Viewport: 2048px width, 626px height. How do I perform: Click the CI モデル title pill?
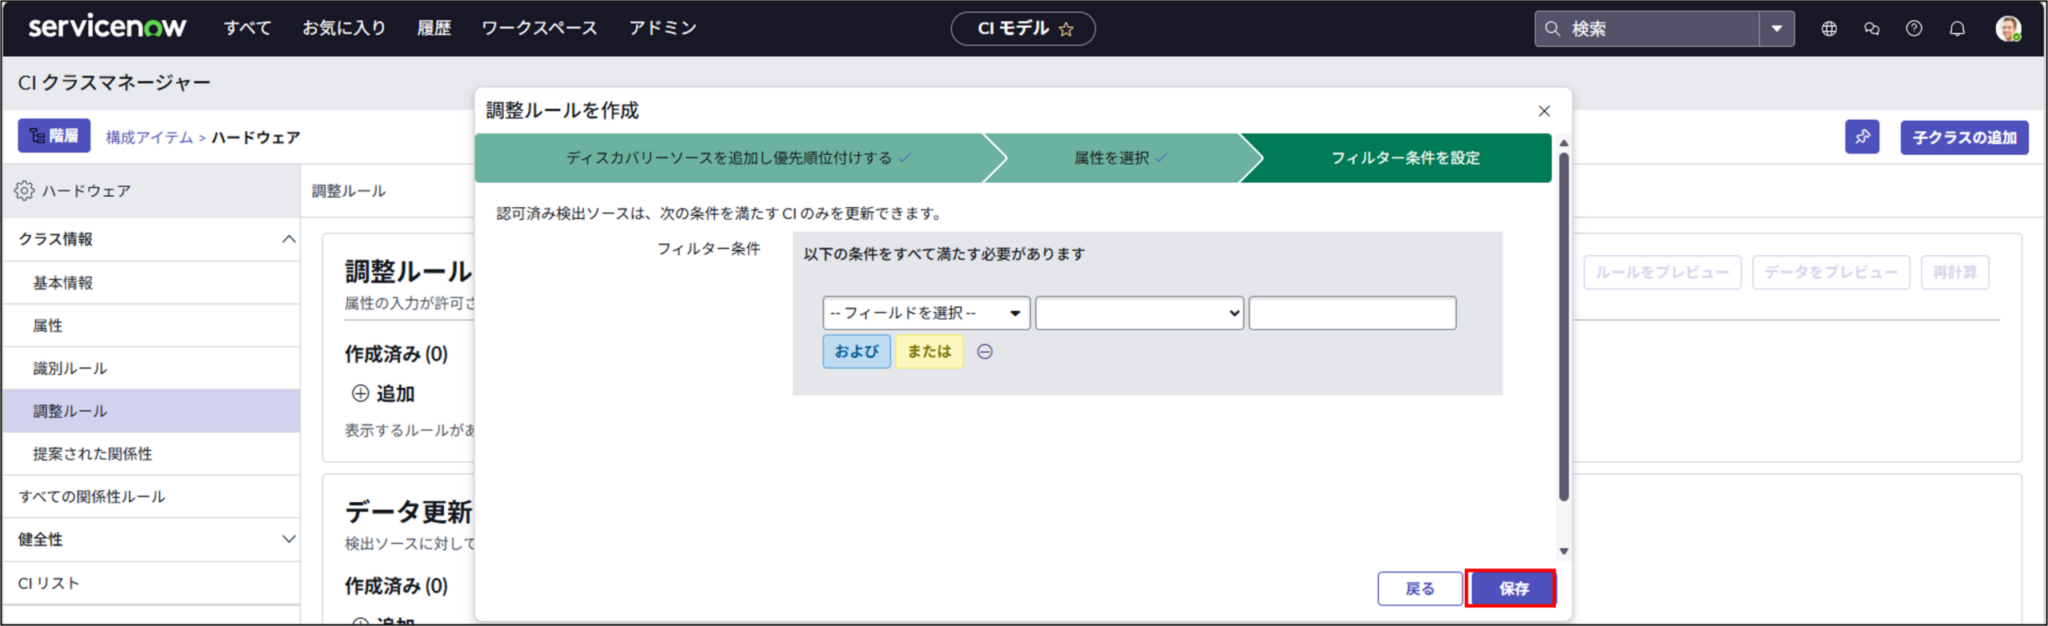1023,29
